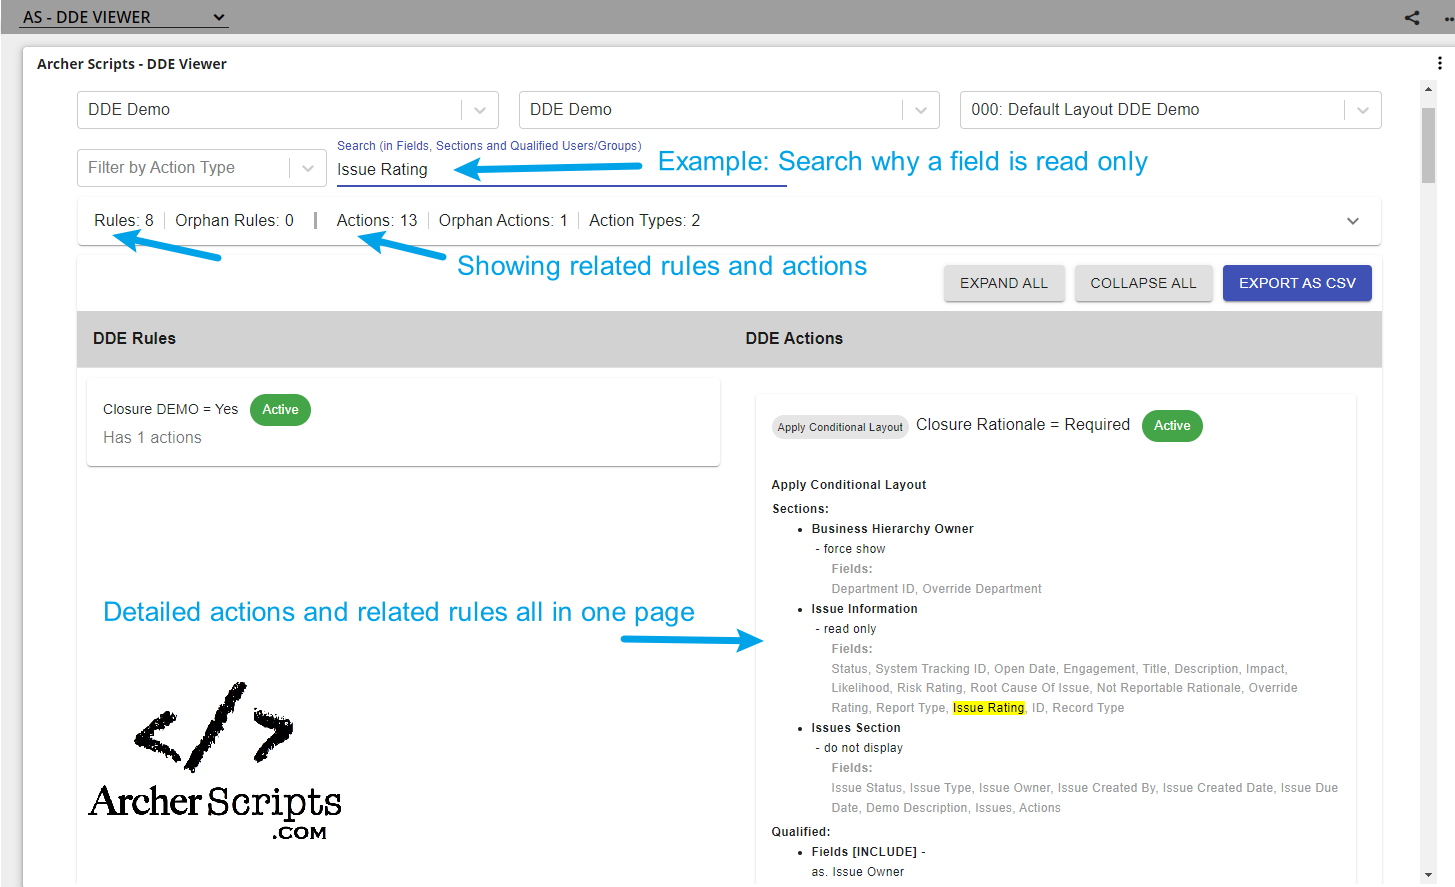
Task: Open the AS - DDE VIEWER dropdown
Action: point(124,17)
